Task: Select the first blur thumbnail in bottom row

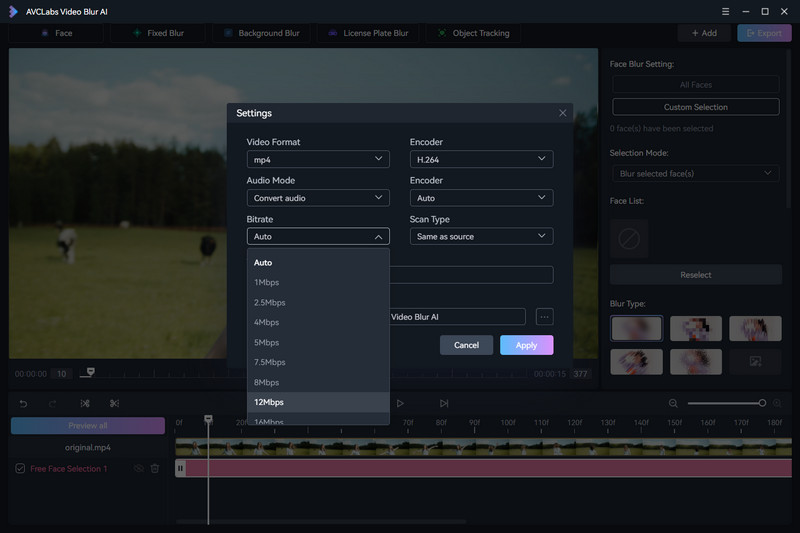Action: (x=636, y=361)
